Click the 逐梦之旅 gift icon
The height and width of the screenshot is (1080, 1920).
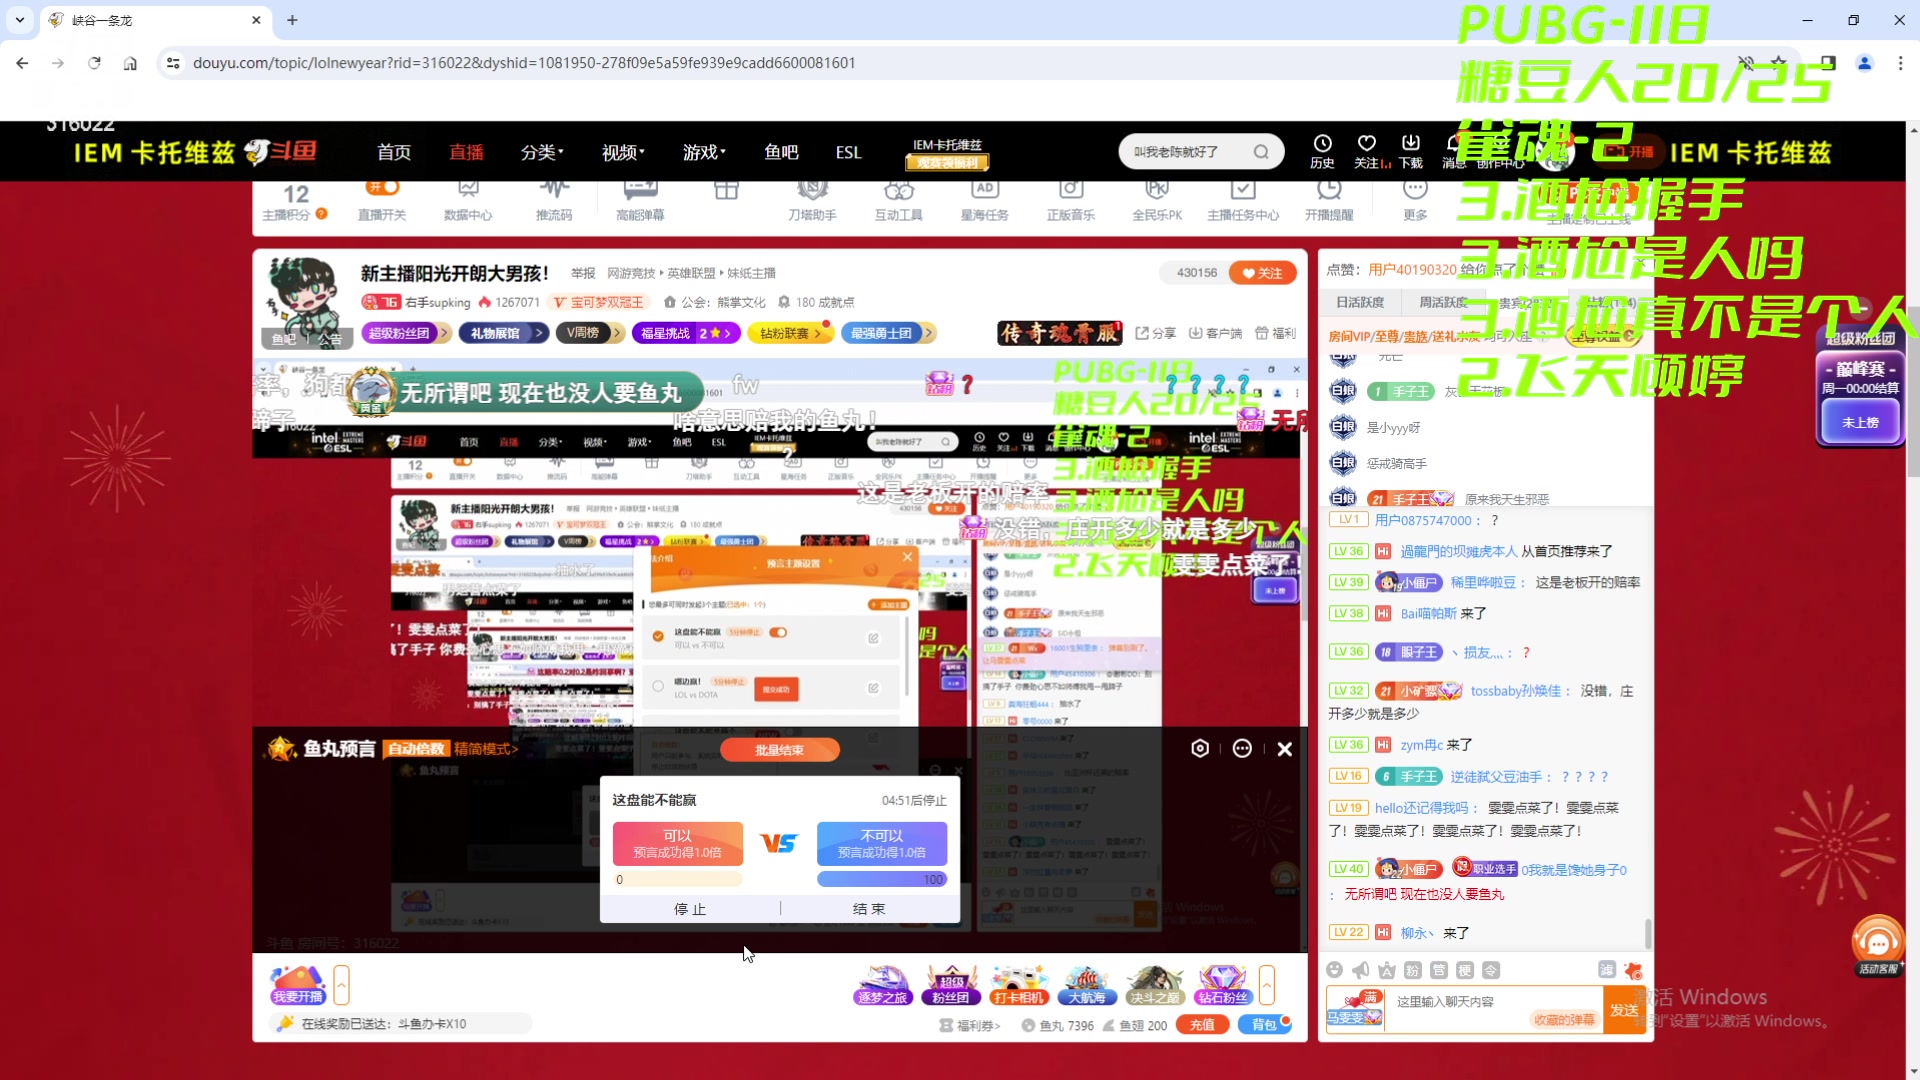(x=883, y=985)
